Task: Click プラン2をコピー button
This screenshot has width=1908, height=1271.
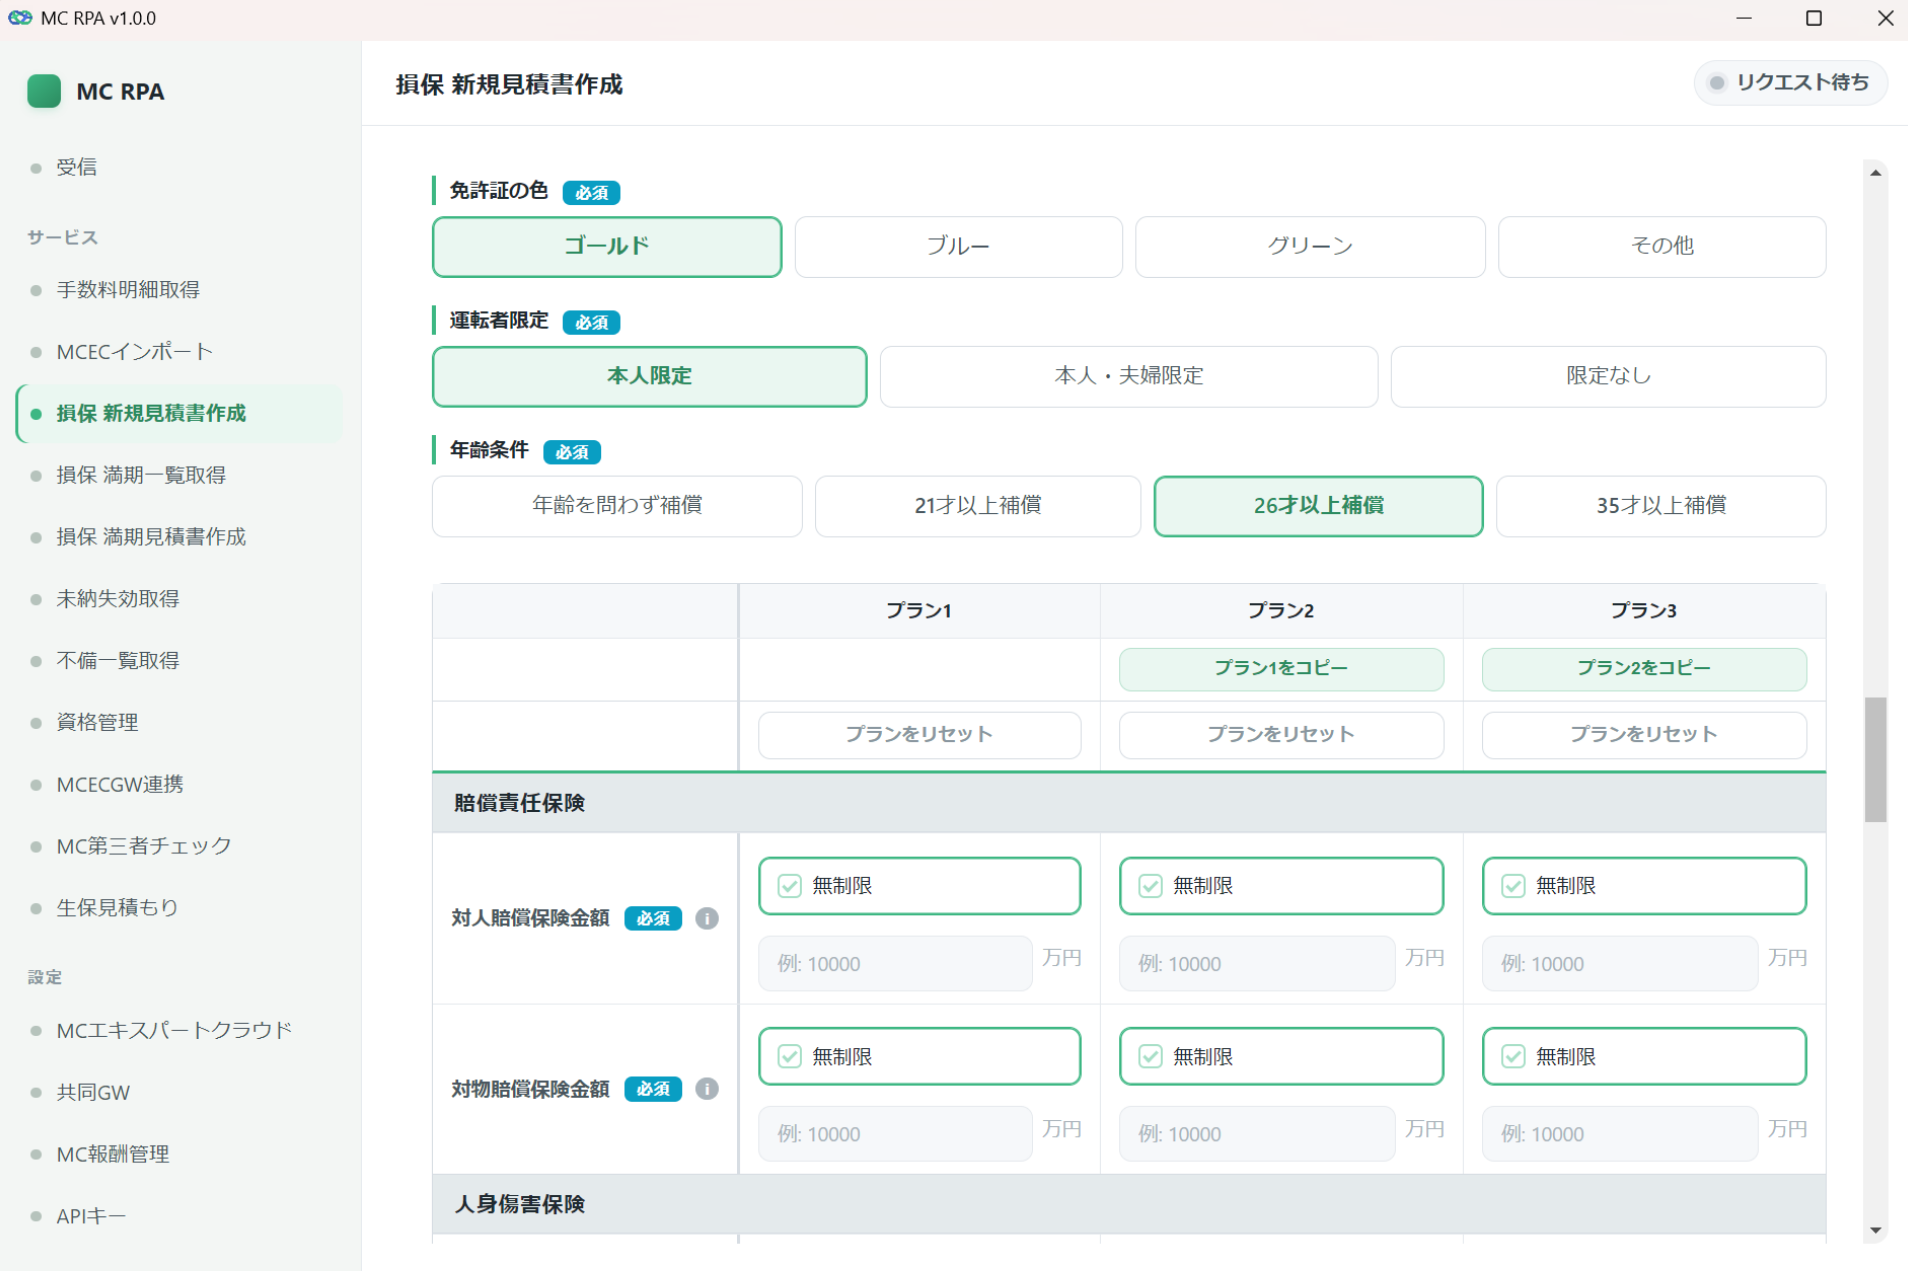Action: point(1644,669)
